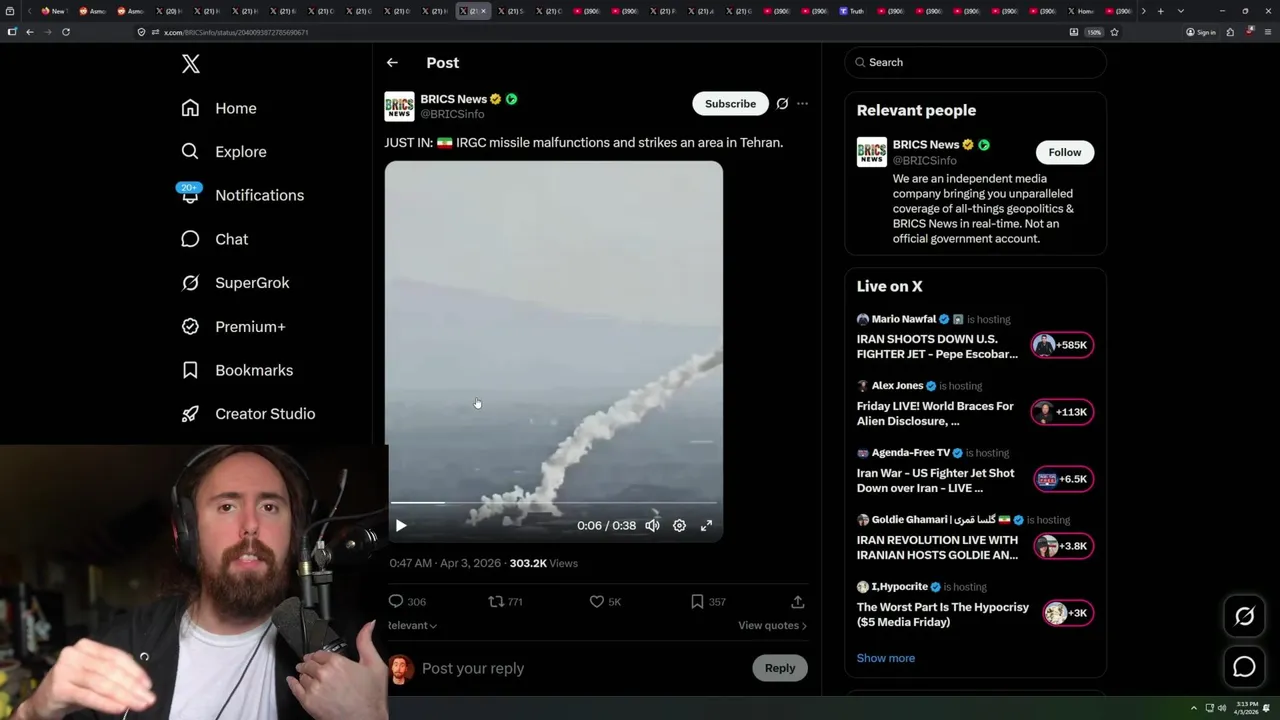Bookmark the post via the 357 icon

[697, 601]
